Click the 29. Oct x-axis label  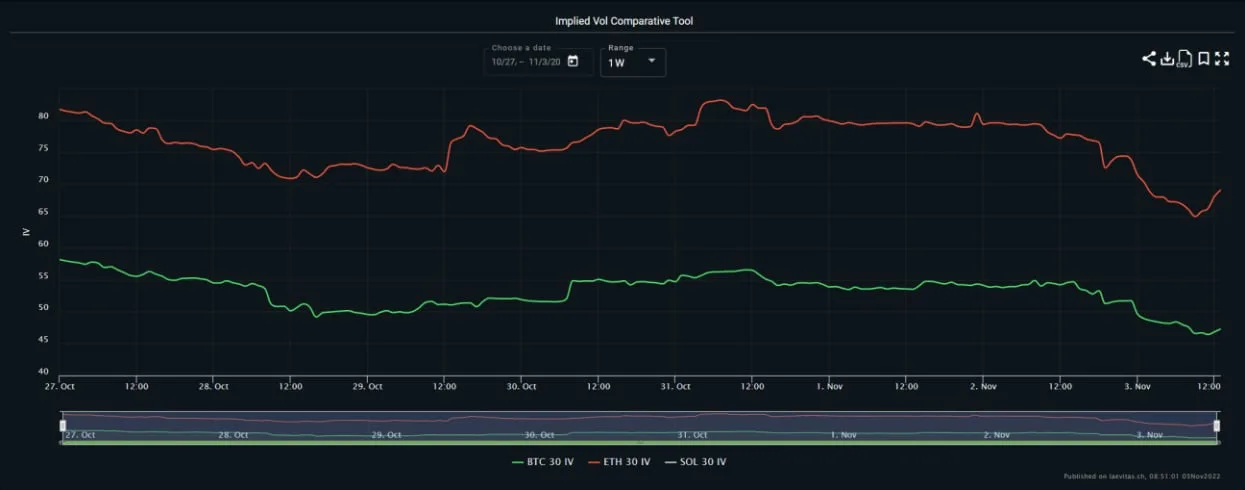[368, 385]
